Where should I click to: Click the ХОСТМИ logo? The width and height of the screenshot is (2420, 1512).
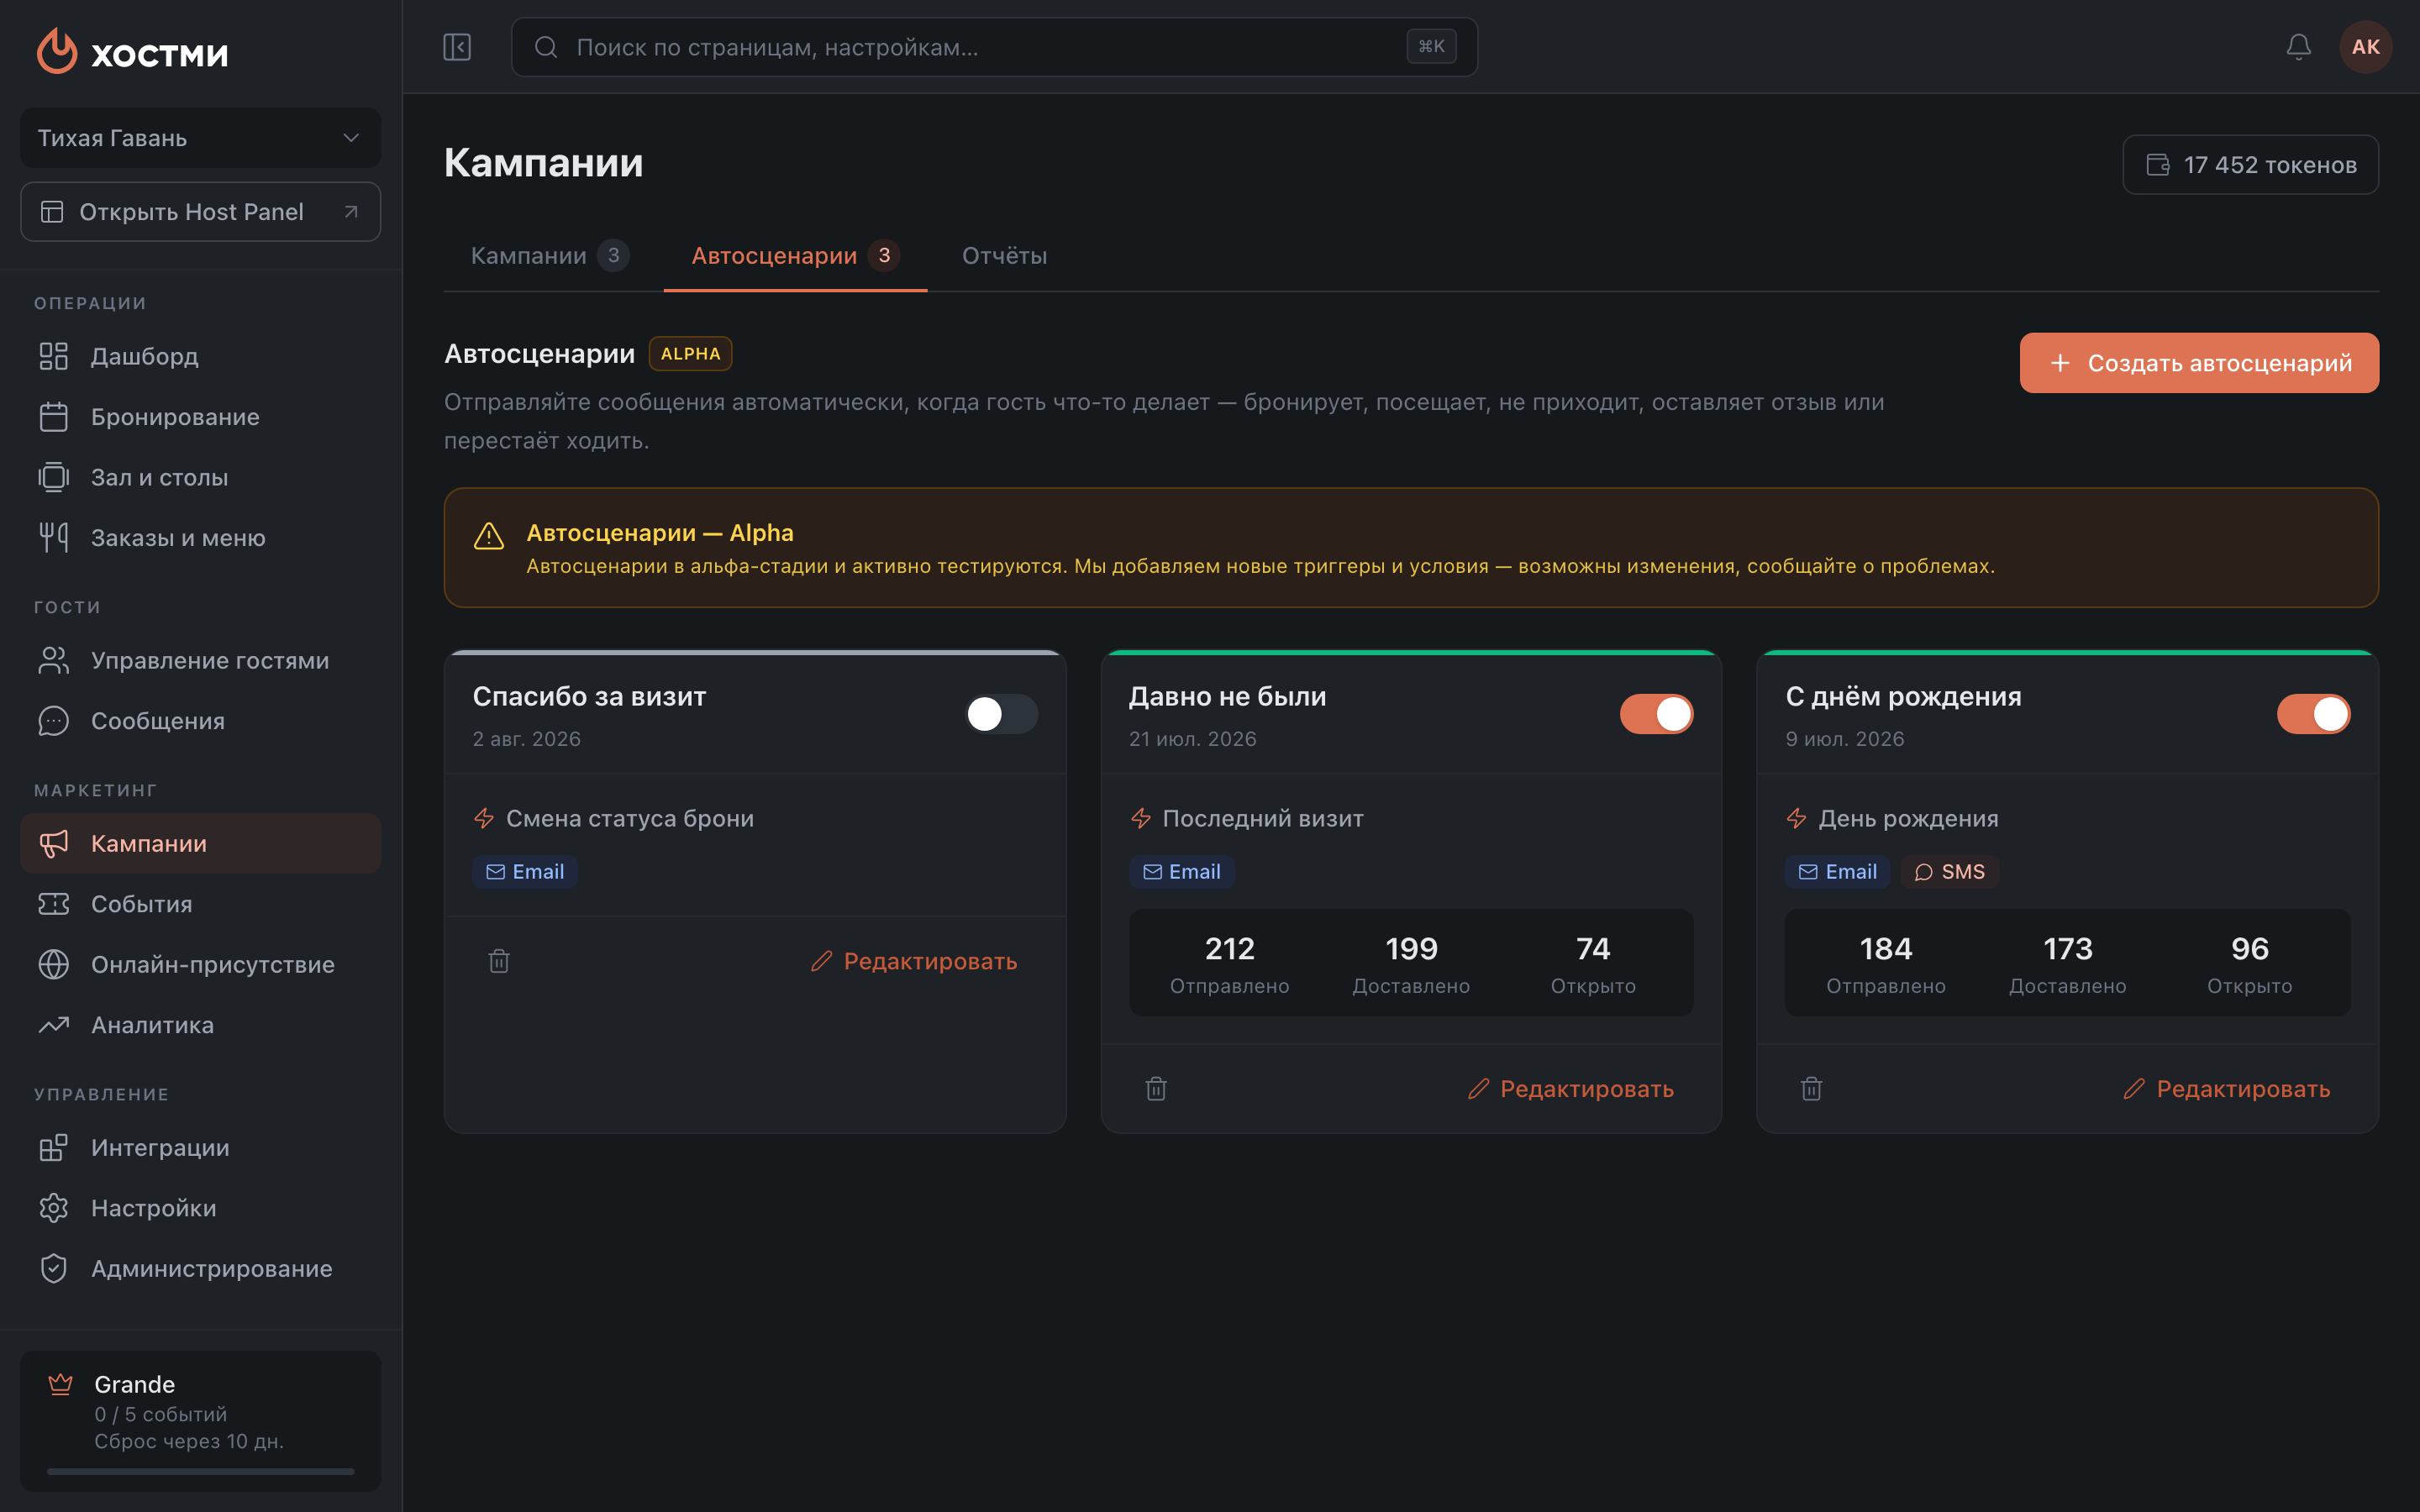(132, 50)
